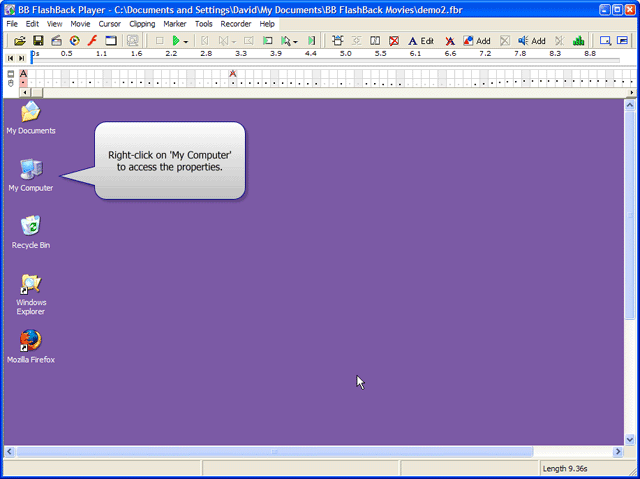Click the Windows Media export icon
The width and height of the screenshot is (640, 479).
(x=75, y=40)
